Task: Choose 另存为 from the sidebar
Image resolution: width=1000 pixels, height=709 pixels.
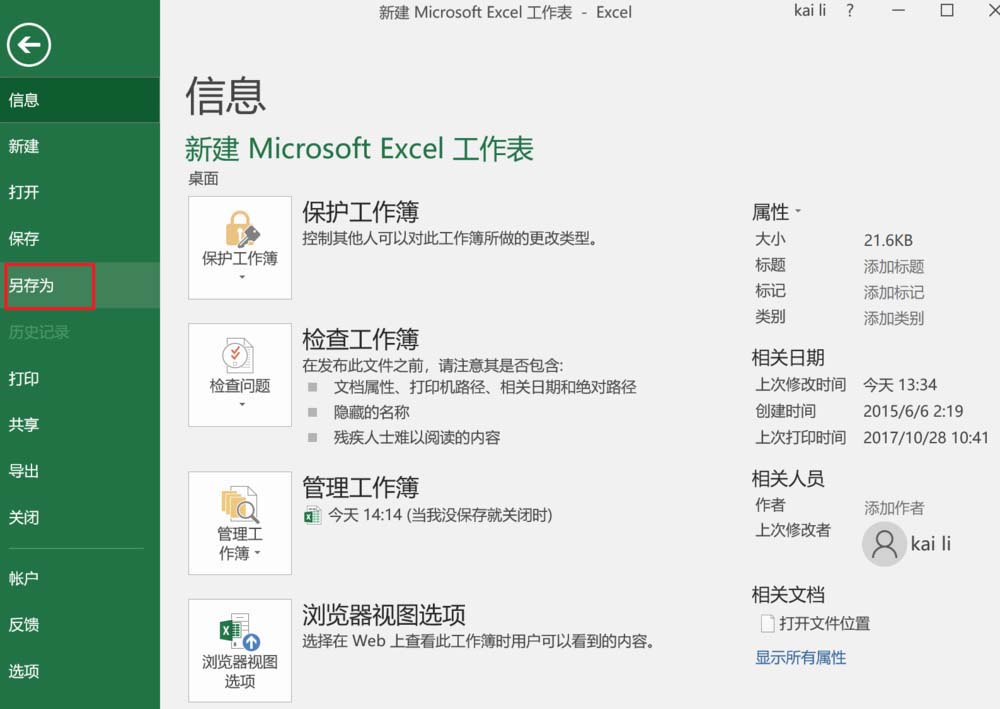Action: (80, 285)
